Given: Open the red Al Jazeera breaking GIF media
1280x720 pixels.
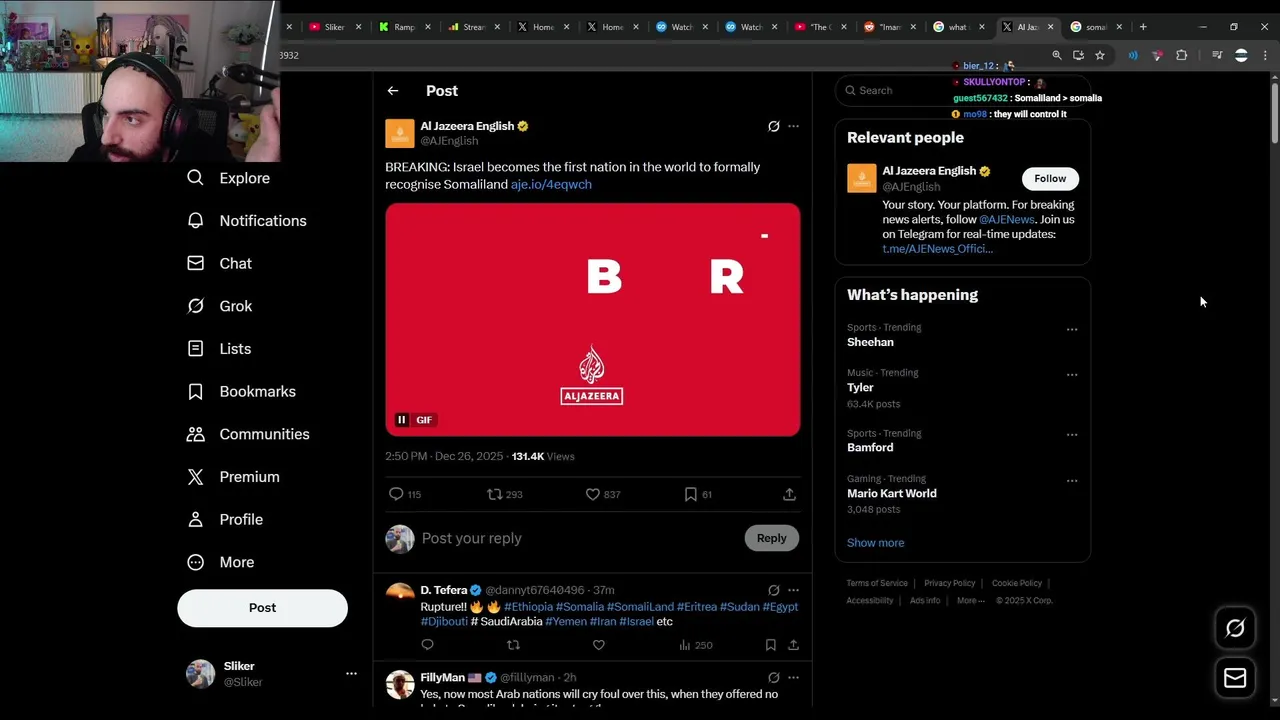Looking at the screenshot, I should coord(593,320).
